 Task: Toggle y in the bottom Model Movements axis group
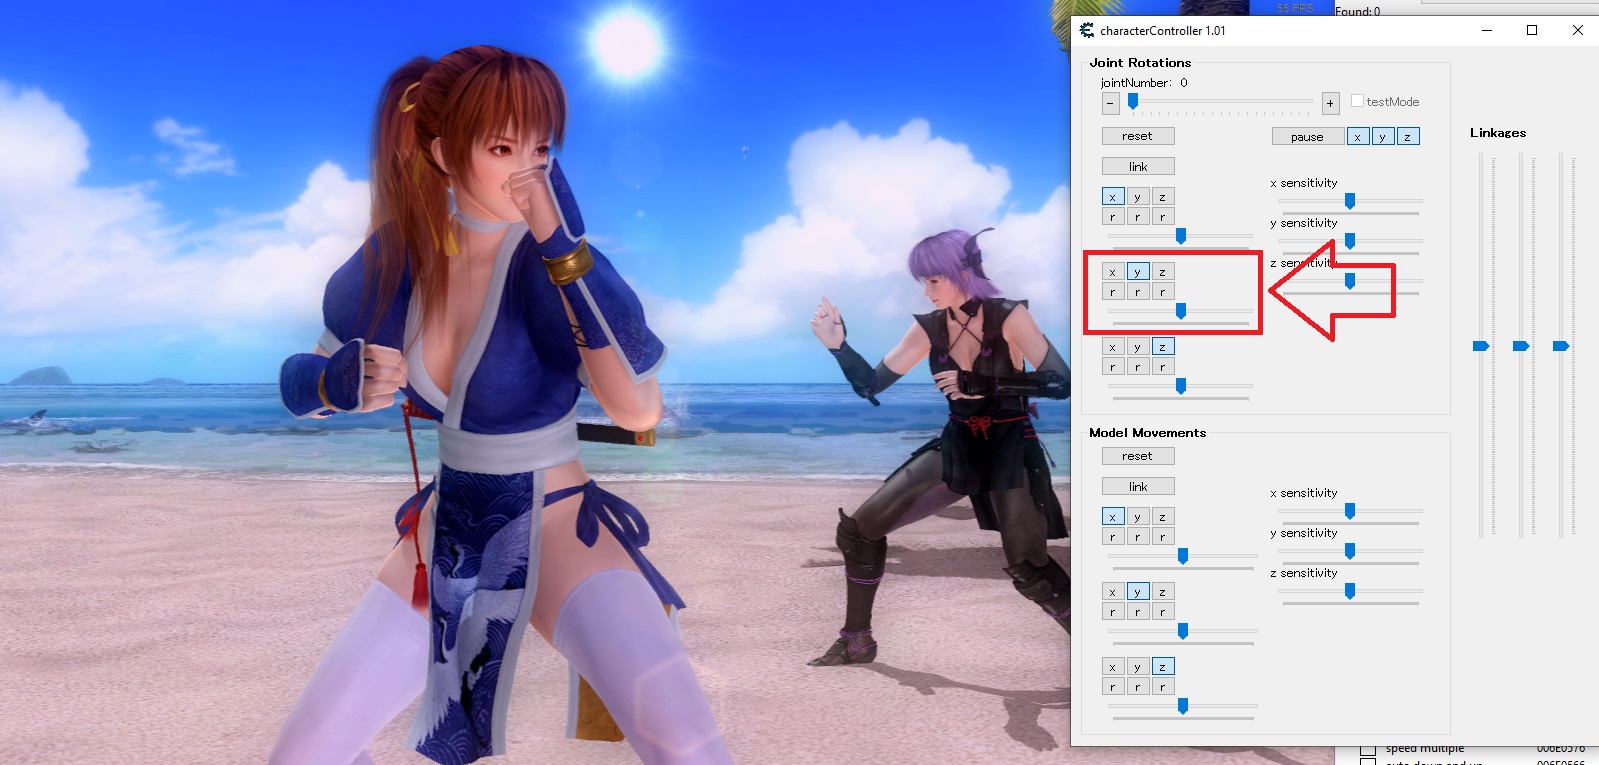point(1137,667)
